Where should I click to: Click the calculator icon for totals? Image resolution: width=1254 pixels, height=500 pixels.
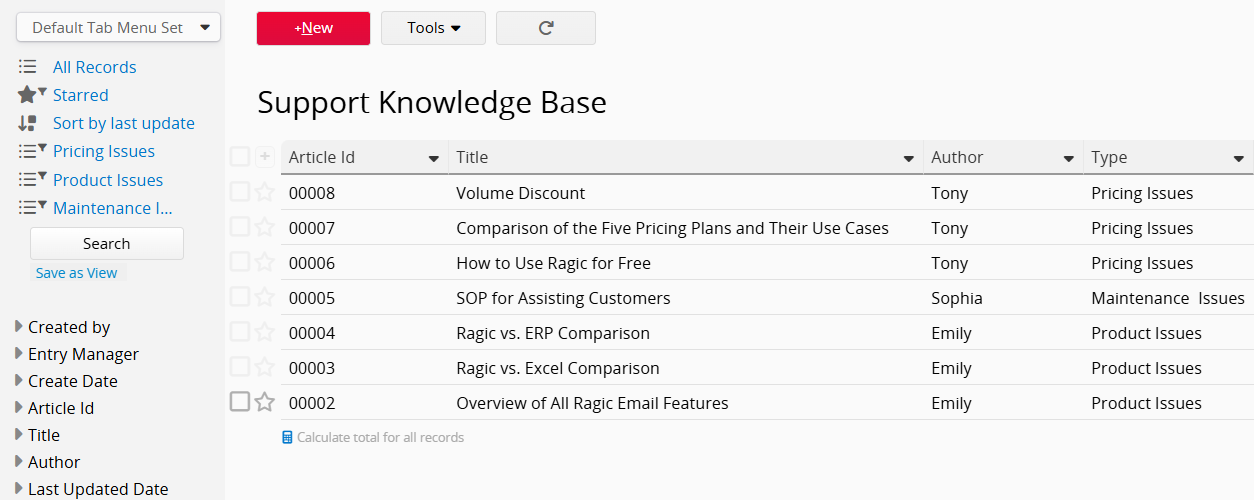coord(288,437)
